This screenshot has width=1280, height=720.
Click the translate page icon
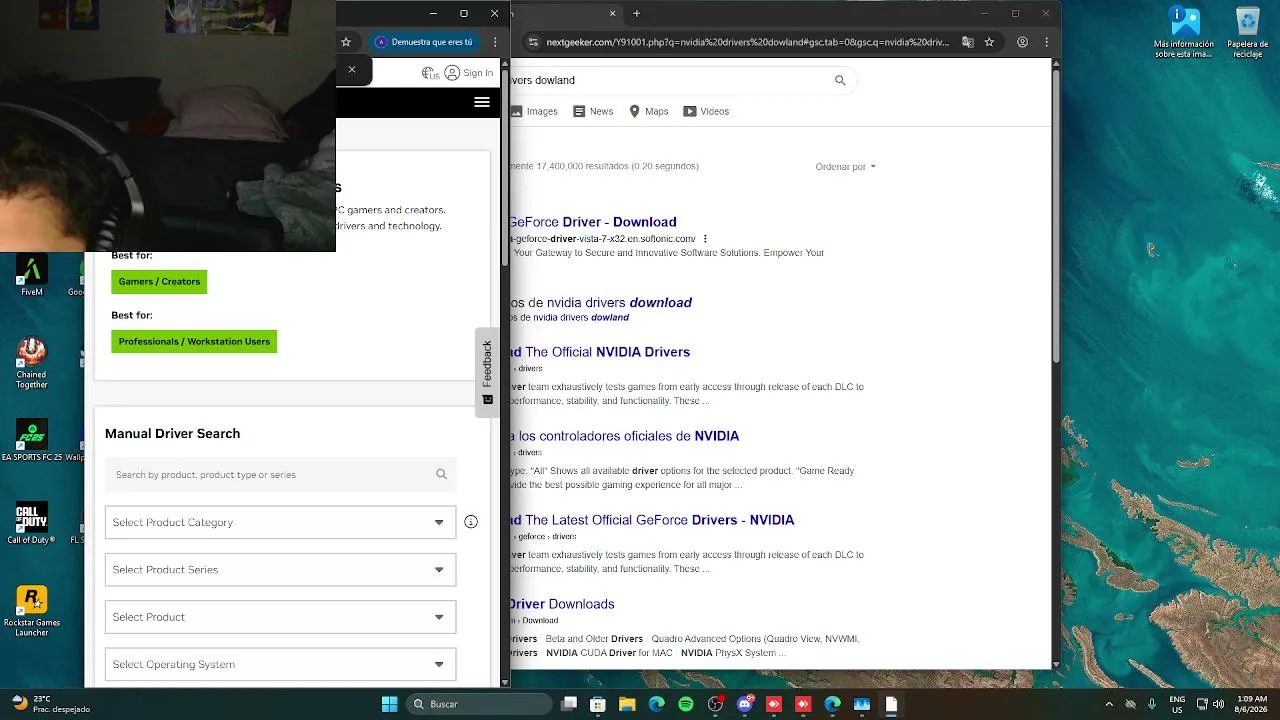tap(967, 42)
